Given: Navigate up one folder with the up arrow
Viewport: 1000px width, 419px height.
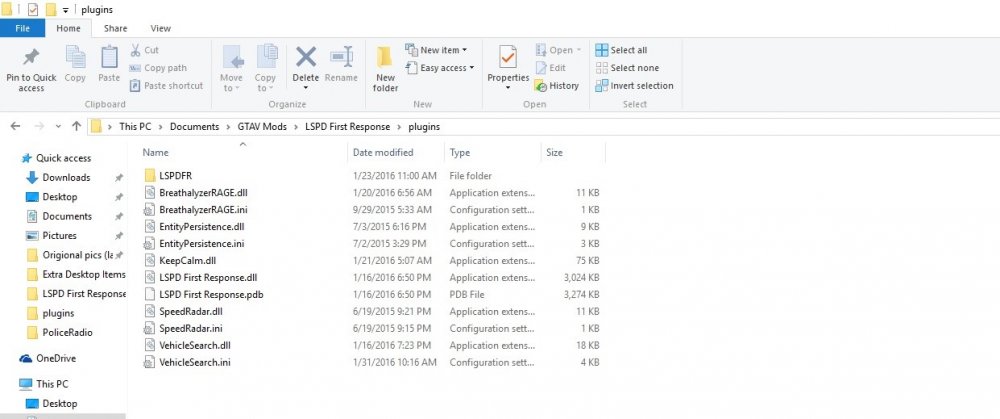Looking at the screenshot, I should tap(77, 126).
